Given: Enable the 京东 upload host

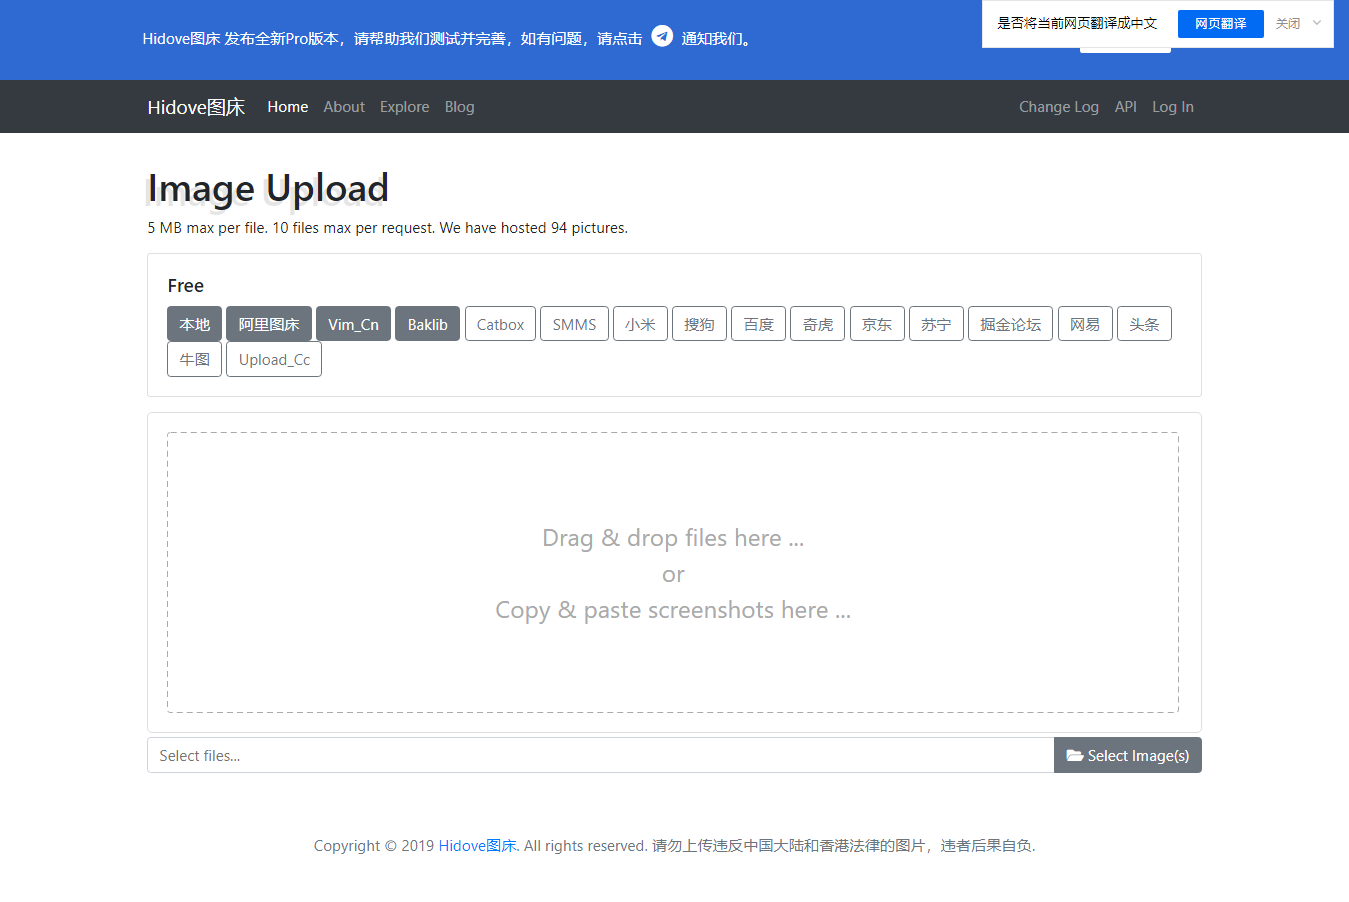Looking at the screenshot, I should pyautogui.click(x=877, y=324).
